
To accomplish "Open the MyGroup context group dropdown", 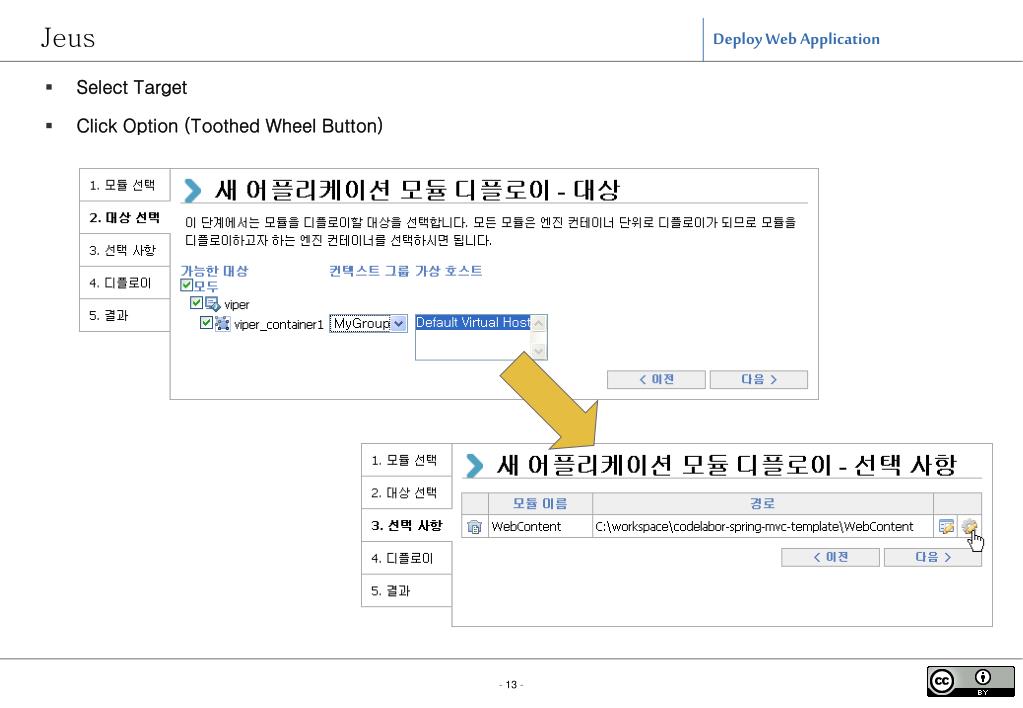I will pyautogui.click(x=369, y=323).
